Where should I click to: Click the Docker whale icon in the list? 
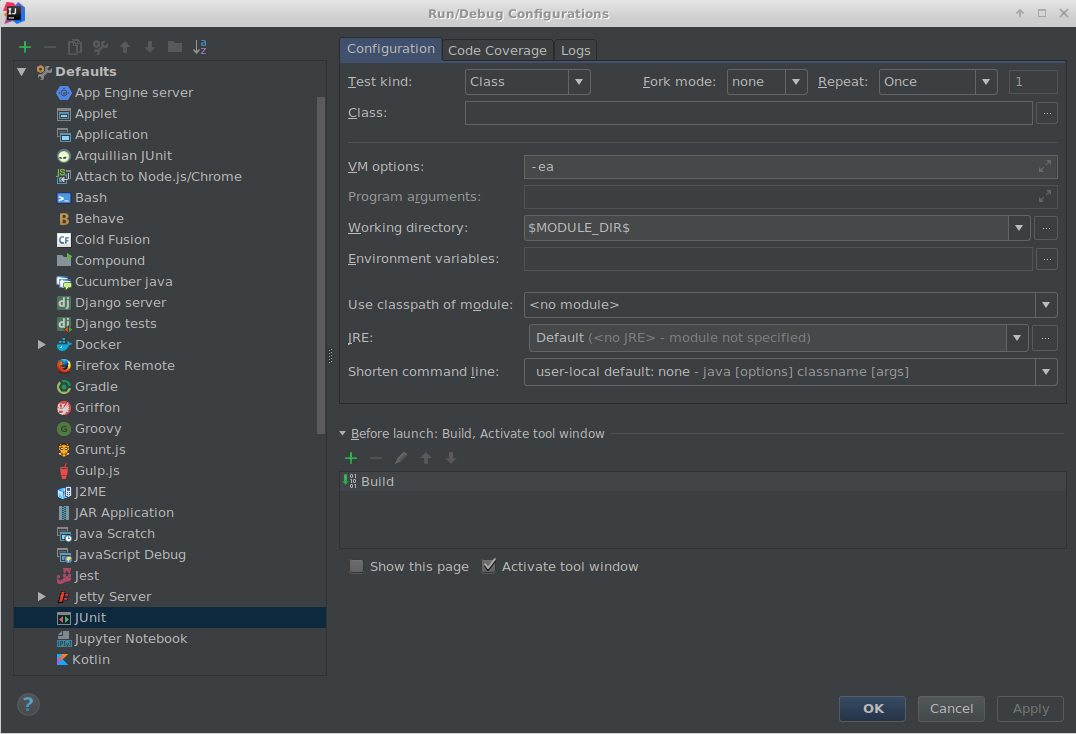click(x=64, y=344)
